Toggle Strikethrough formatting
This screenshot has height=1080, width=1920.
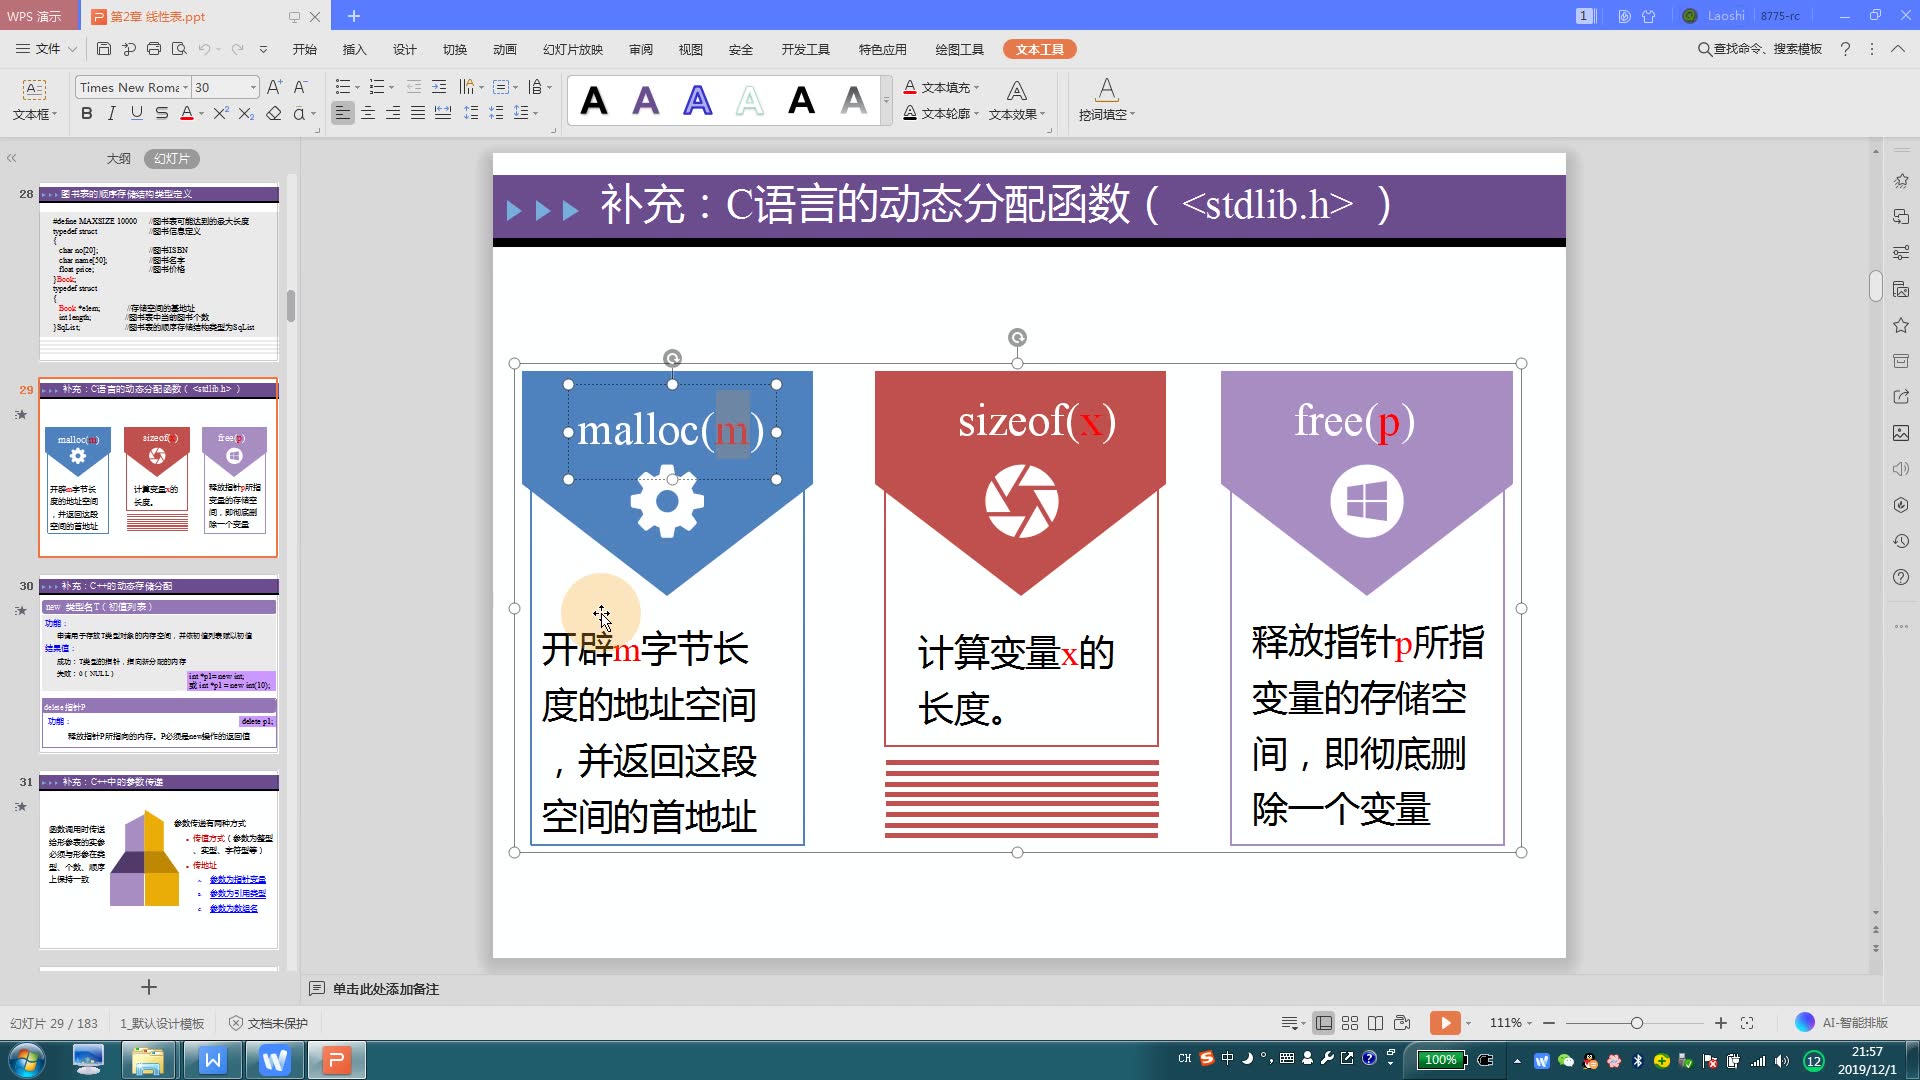(161, 114)
